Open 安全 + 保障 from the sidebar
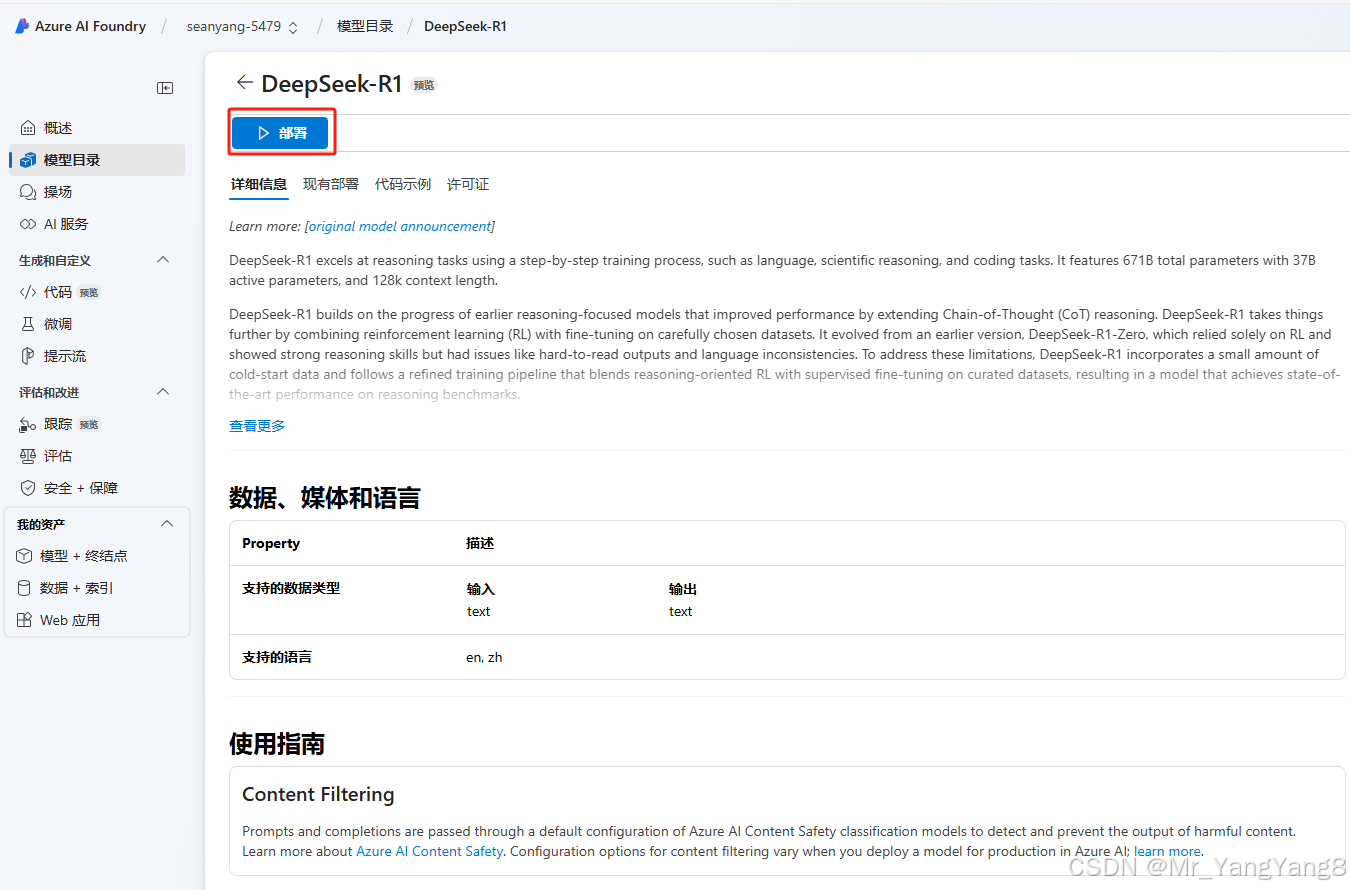Viewport: 1350px width, 890px height. pyautogui.click(x=97, y=488)
